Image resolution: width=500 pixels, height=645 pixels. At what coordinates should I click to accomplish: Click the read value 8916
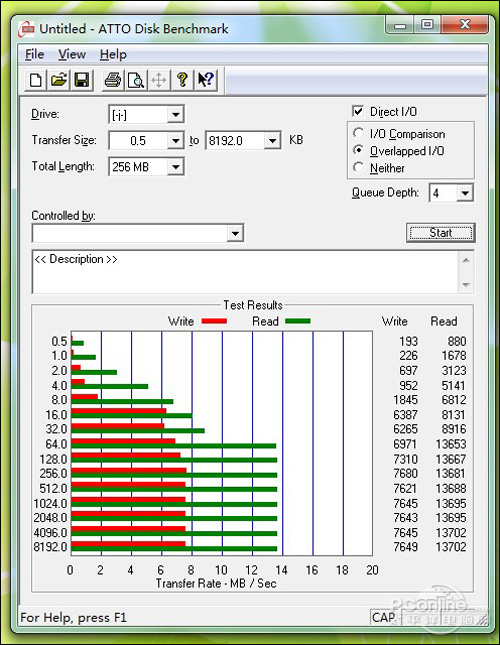click(454, 429)
